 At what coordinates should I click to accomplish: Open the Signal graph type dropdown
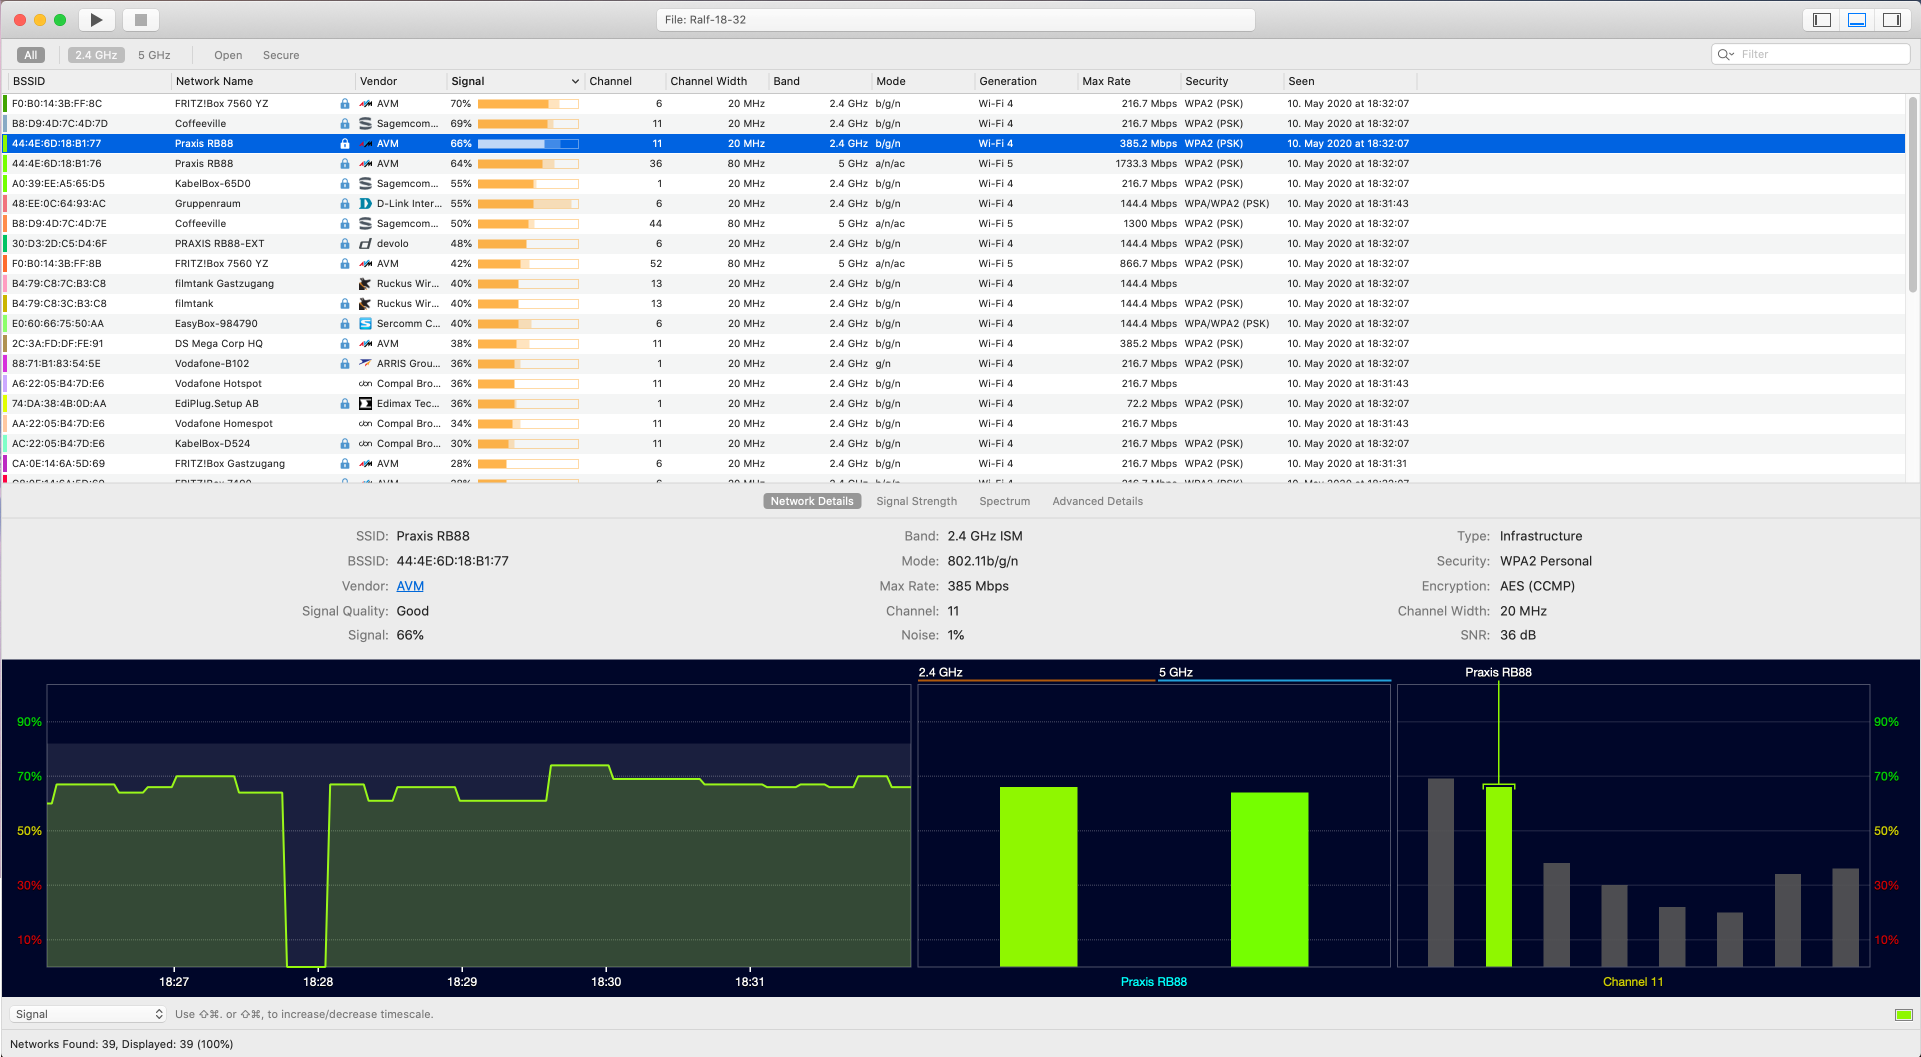(x=88, y=1014)
